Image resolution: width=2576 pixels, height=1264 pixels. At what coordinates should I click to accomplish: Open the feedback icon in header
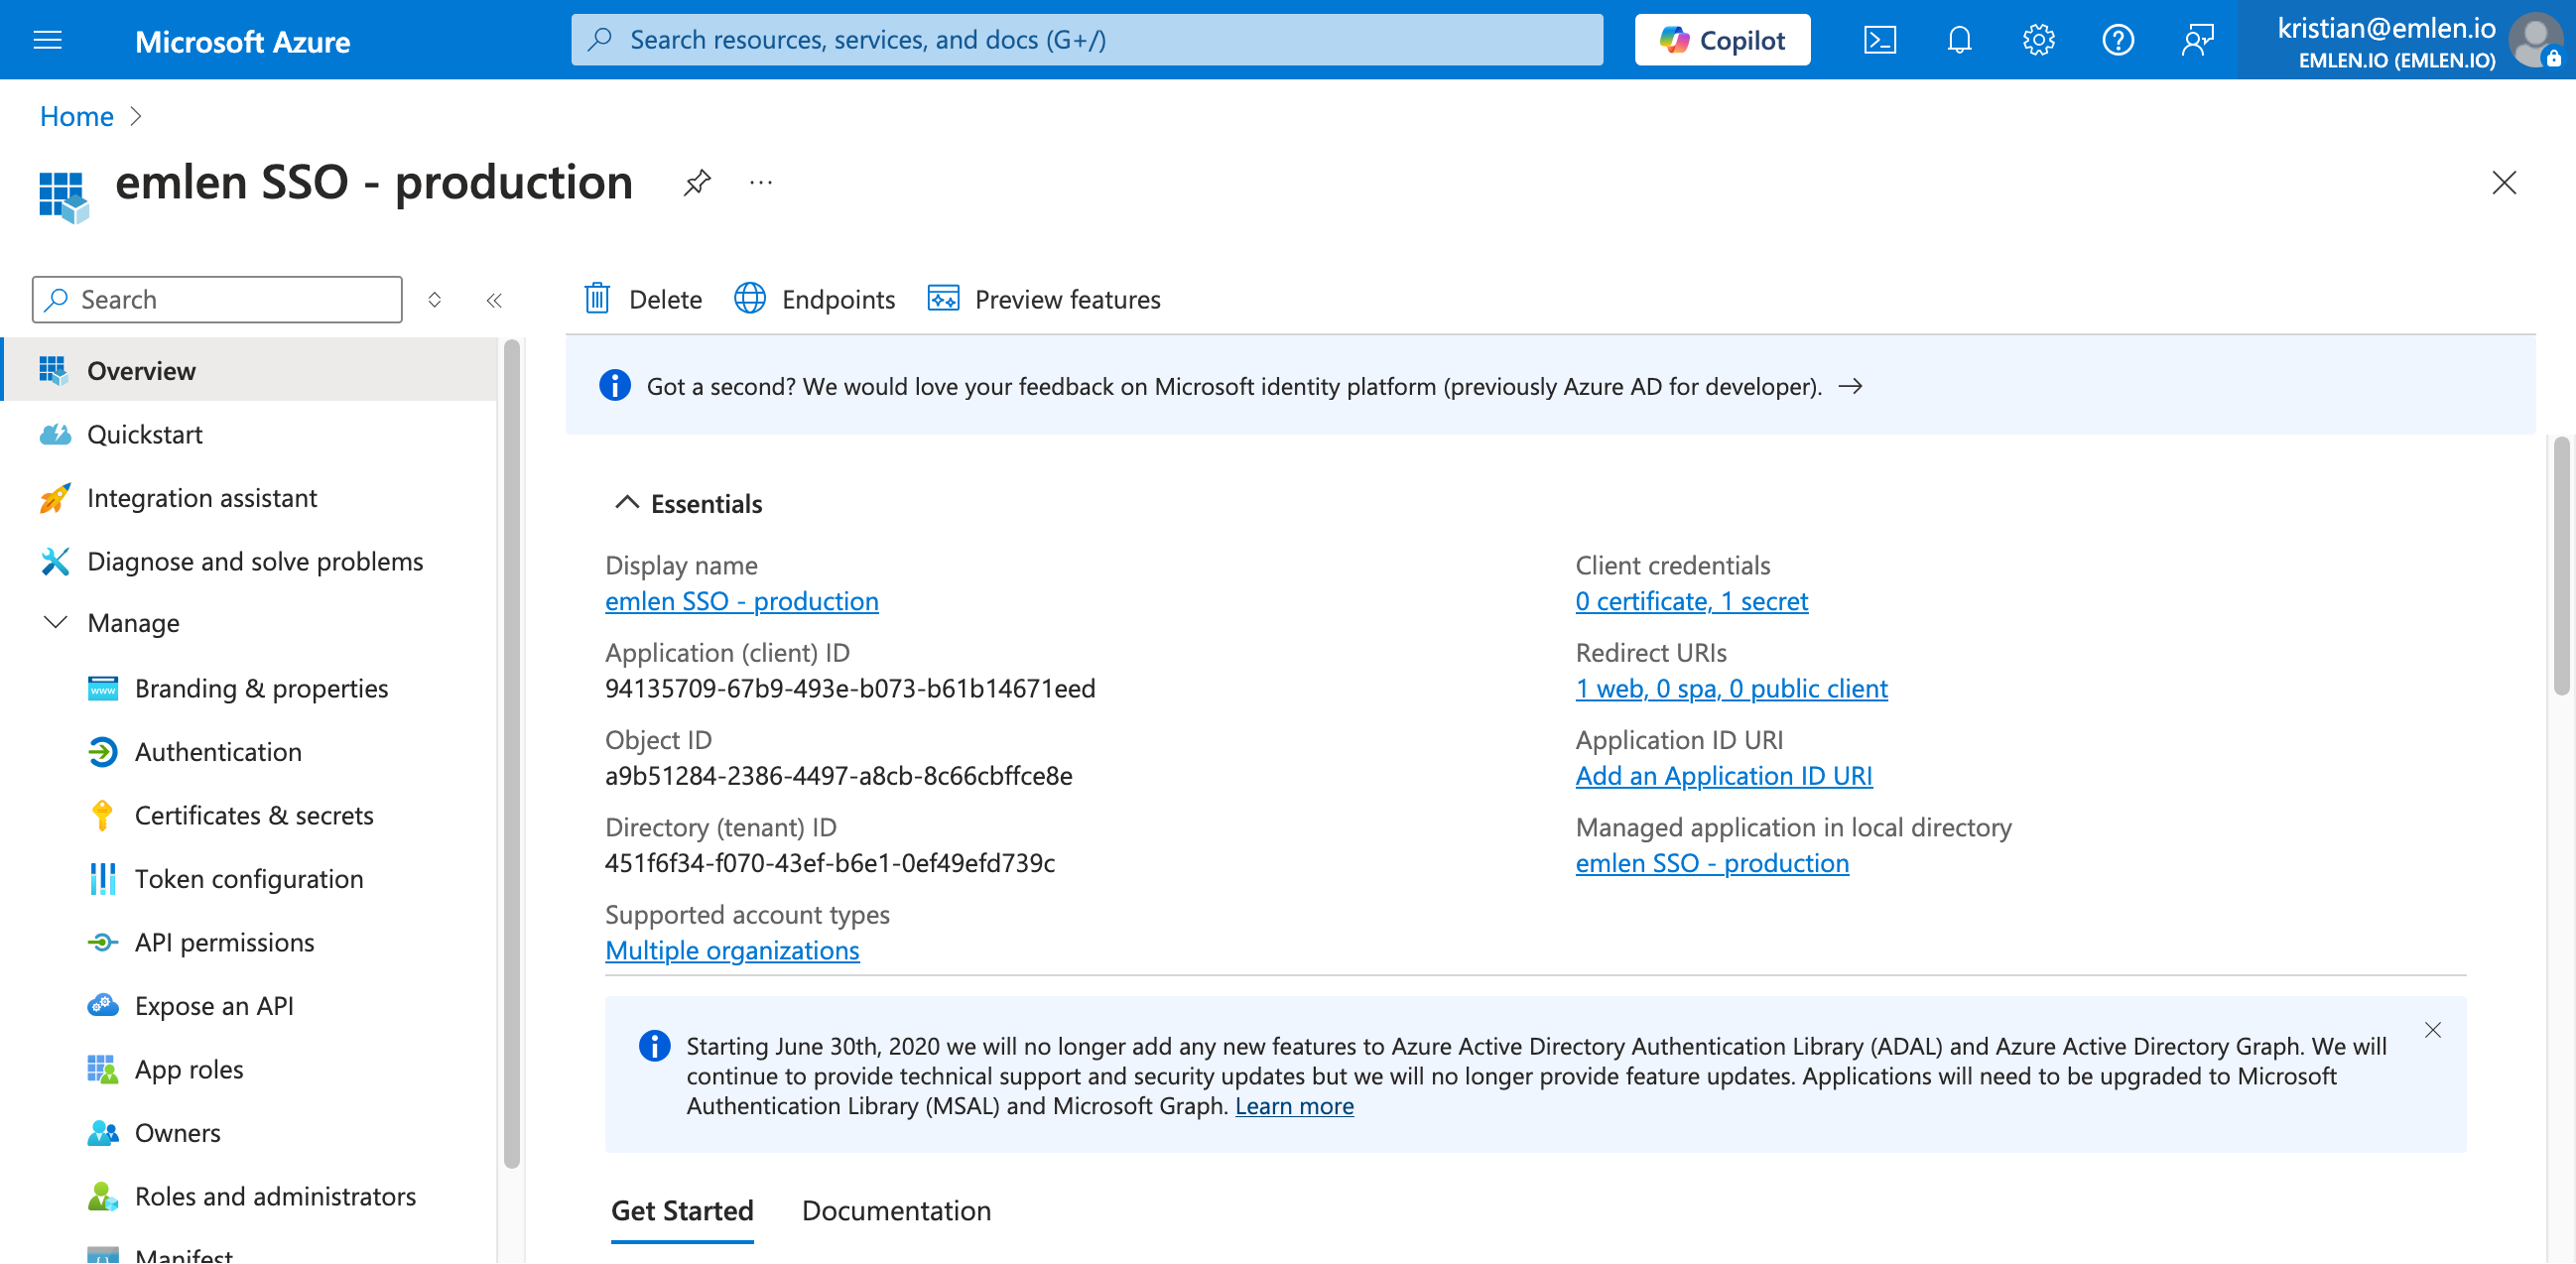2197,40
